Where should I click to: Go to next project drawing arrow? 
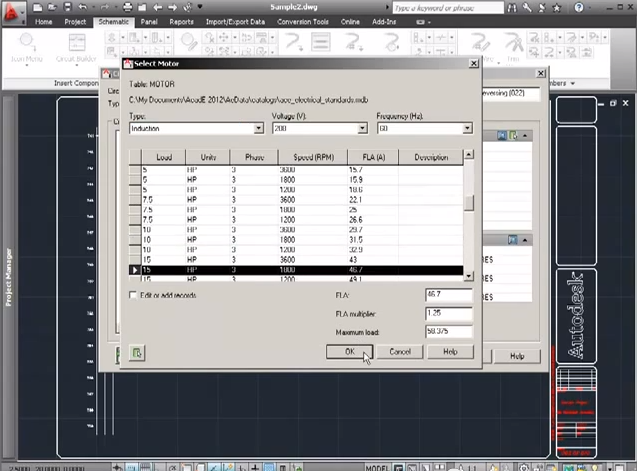tap(172, 7)
